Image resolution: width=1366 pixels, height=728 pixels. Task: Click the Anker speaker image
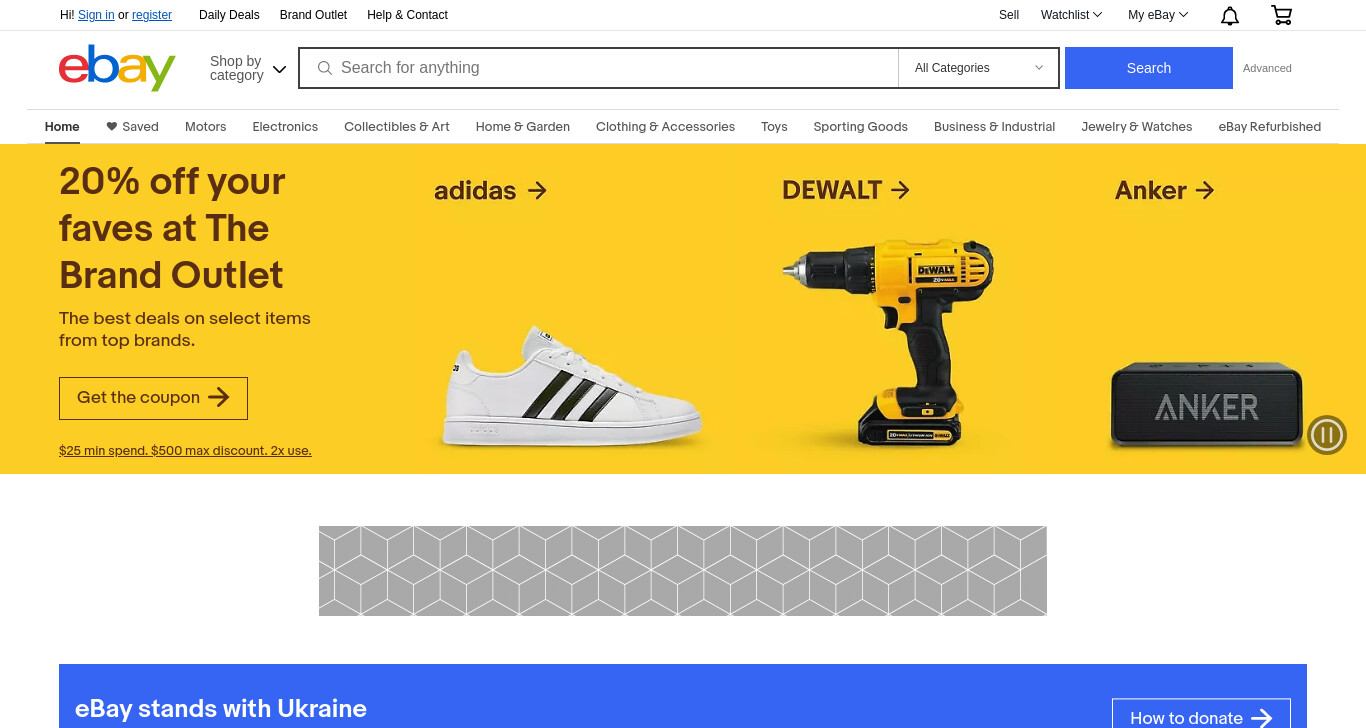[x=1207, y=405]
